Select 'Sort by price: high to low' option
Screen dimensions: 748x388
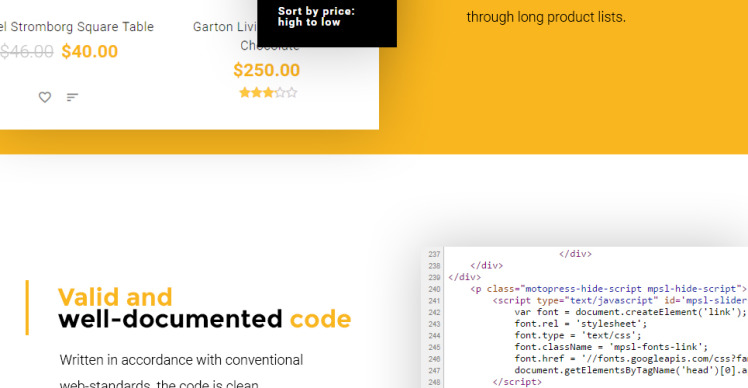[x=316, y=17]
